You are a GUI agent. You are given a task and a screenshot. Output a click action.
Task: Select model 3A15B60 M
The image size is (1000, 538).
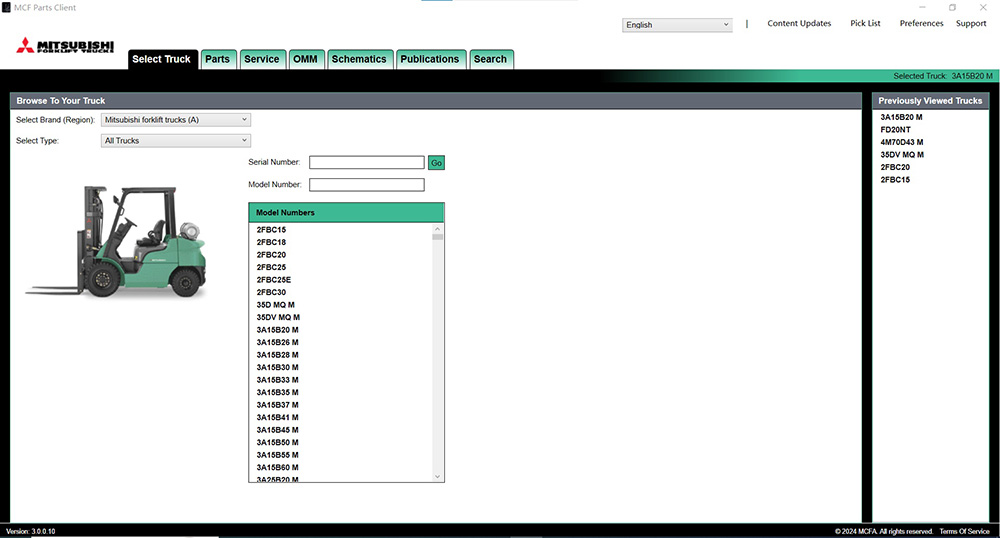click(x=277, y=468)
